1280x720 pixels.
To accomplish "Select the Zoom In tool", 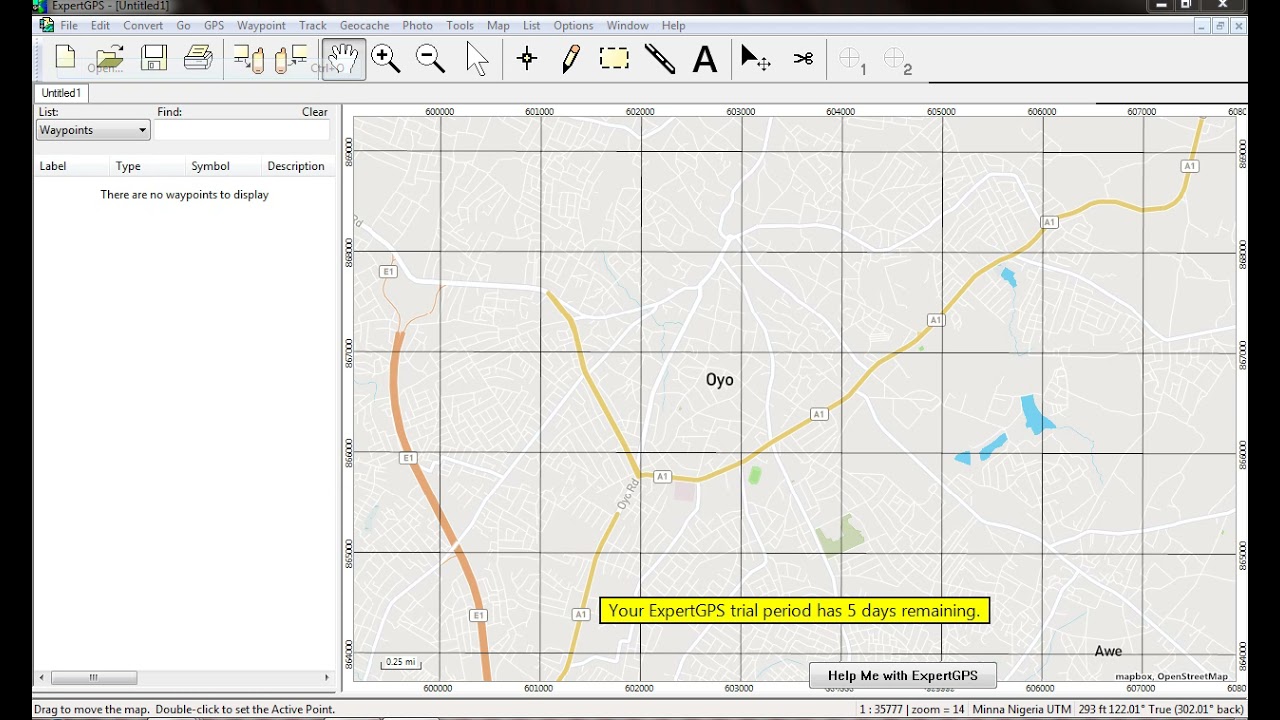I will point(386,59).
